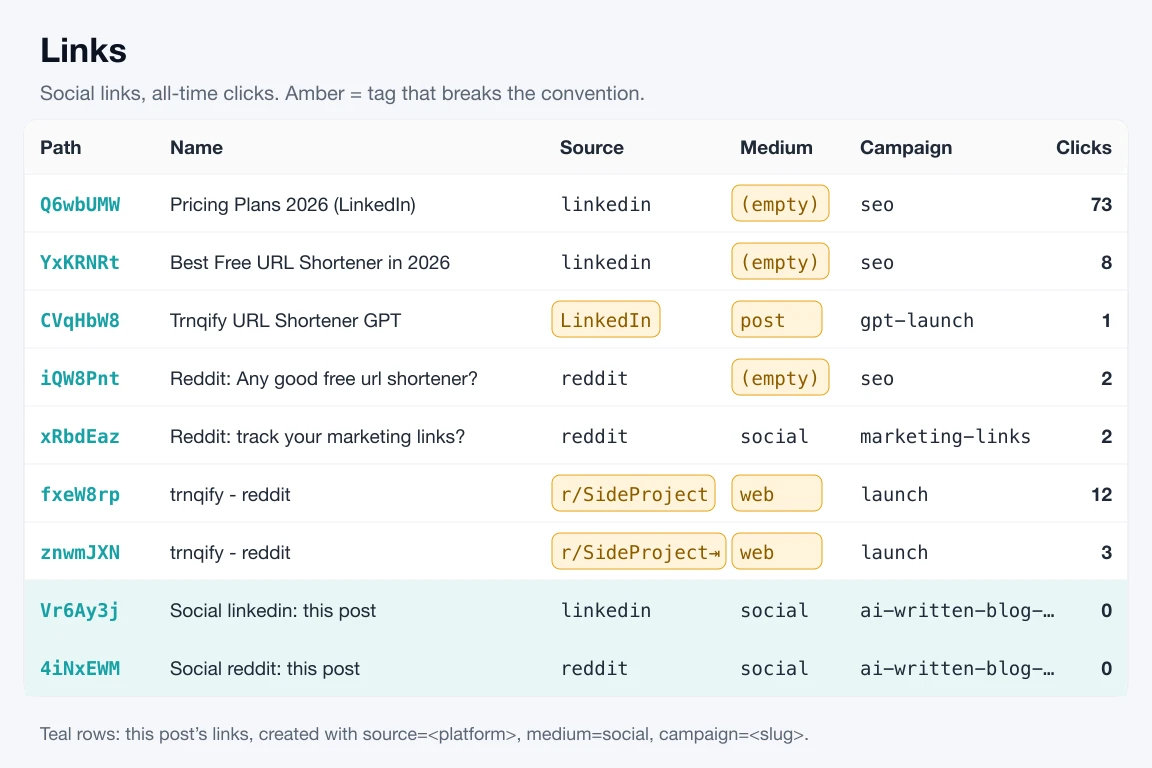Click the "seo" campaign in YxKRNRt row
Screen dimensions: 1152x768
click(877, 263)
